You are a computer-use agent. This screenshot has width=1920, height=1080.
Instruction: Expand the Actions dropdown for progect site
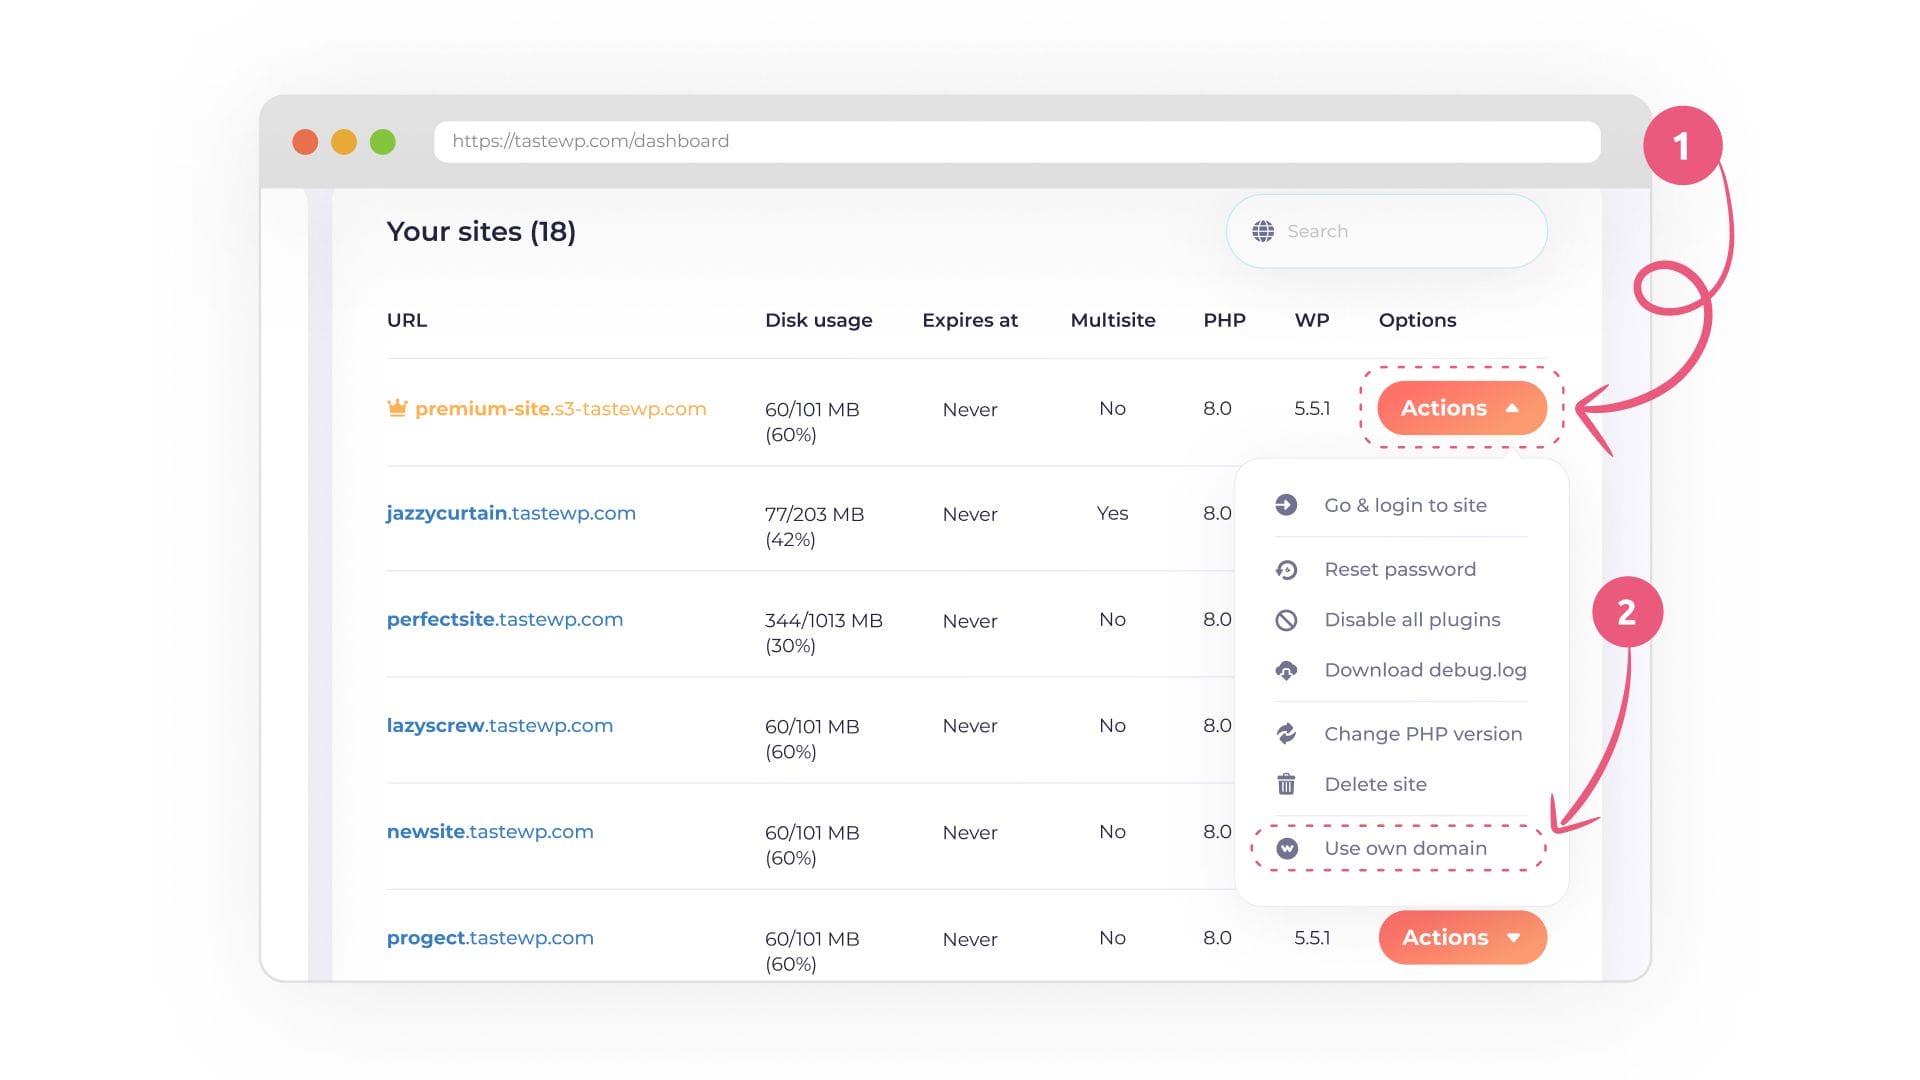point(1462,937)
